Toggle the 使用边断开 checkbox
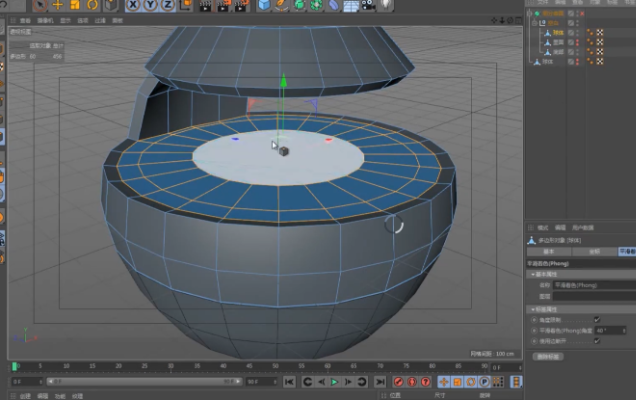Viewport: 636px width, 400px height. [x=597, y=339]
